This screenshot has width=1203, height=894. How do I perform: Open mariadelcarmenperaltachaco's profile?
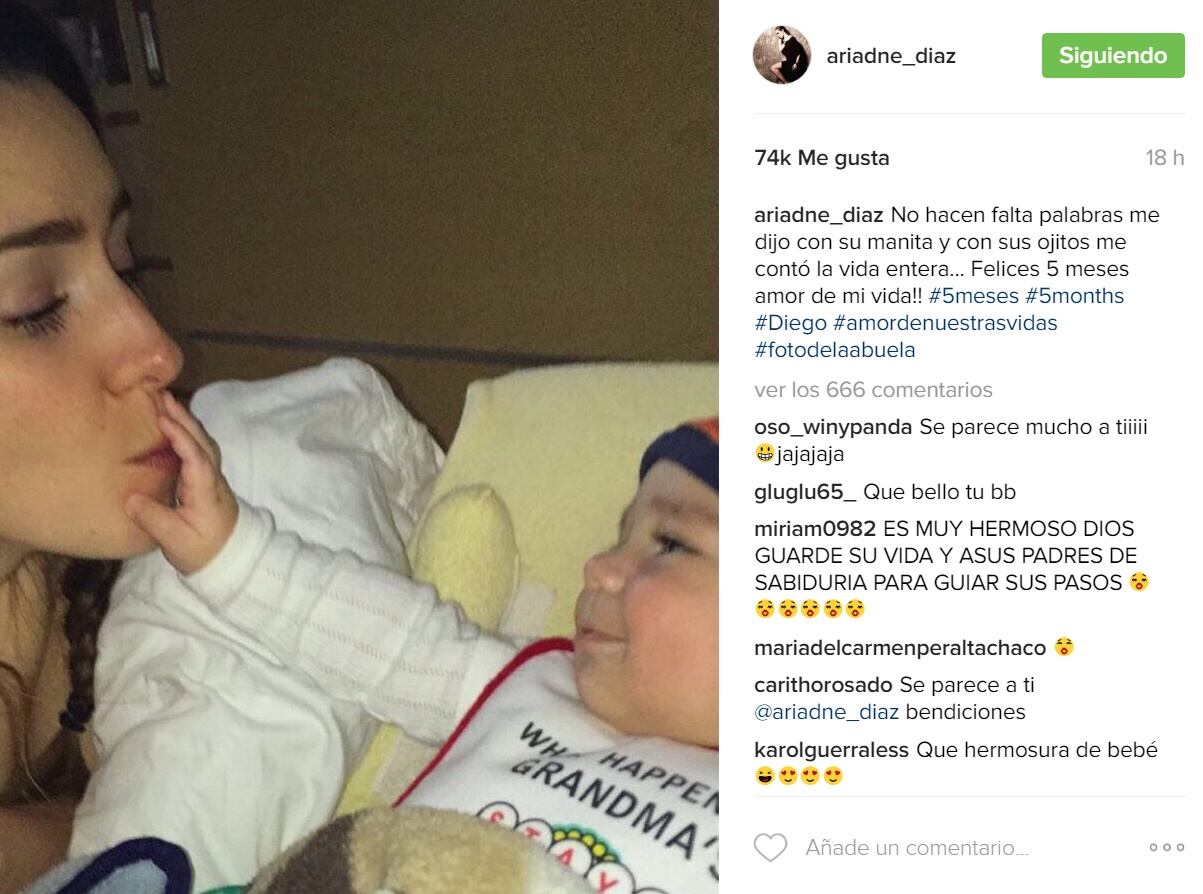(900, 648)
